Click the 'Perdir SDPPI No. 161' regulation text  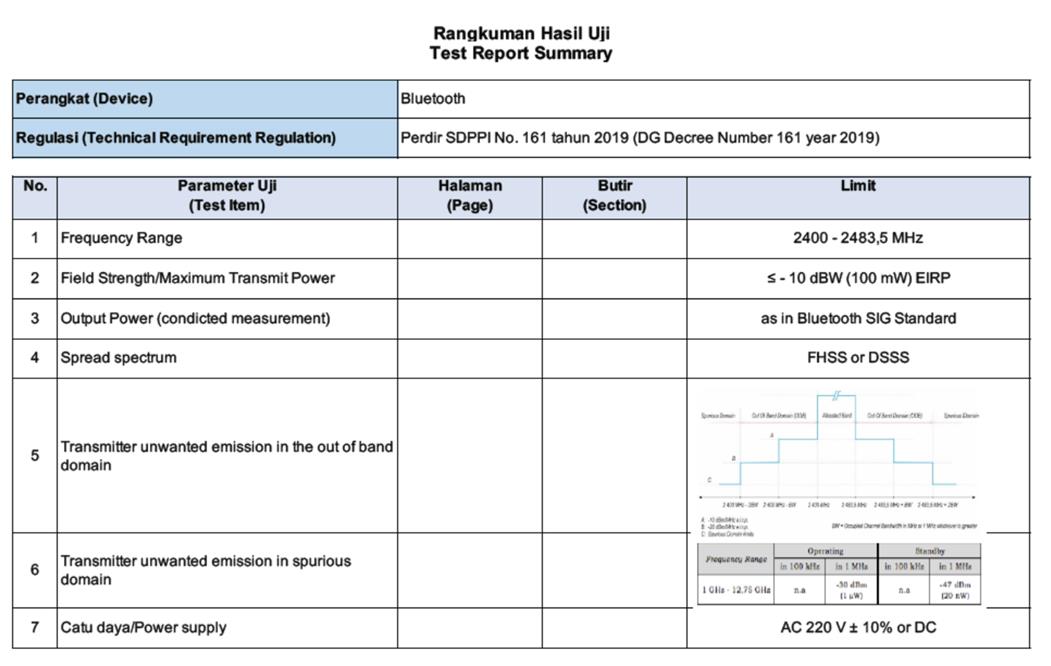640,138
